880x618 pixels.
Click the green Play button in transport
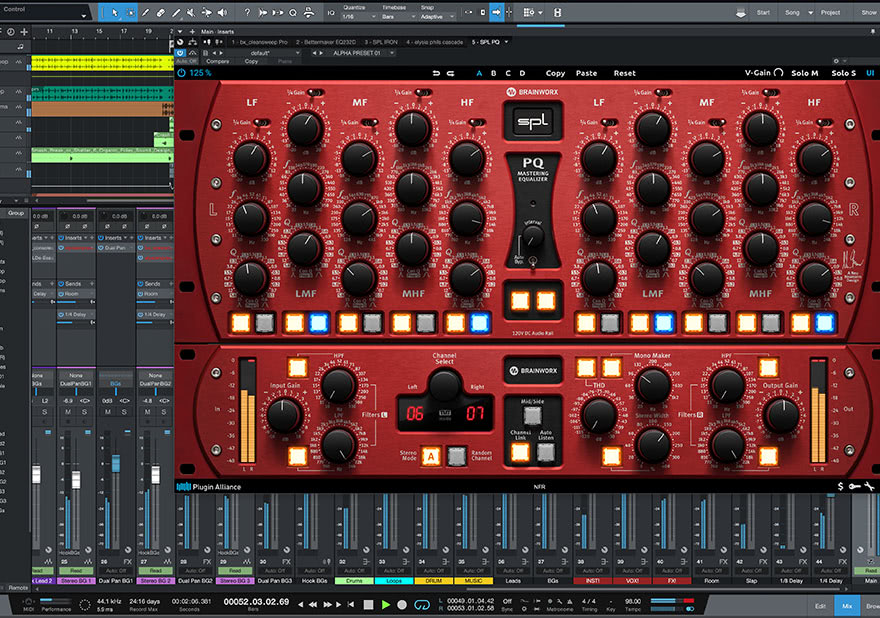(386, 605)
